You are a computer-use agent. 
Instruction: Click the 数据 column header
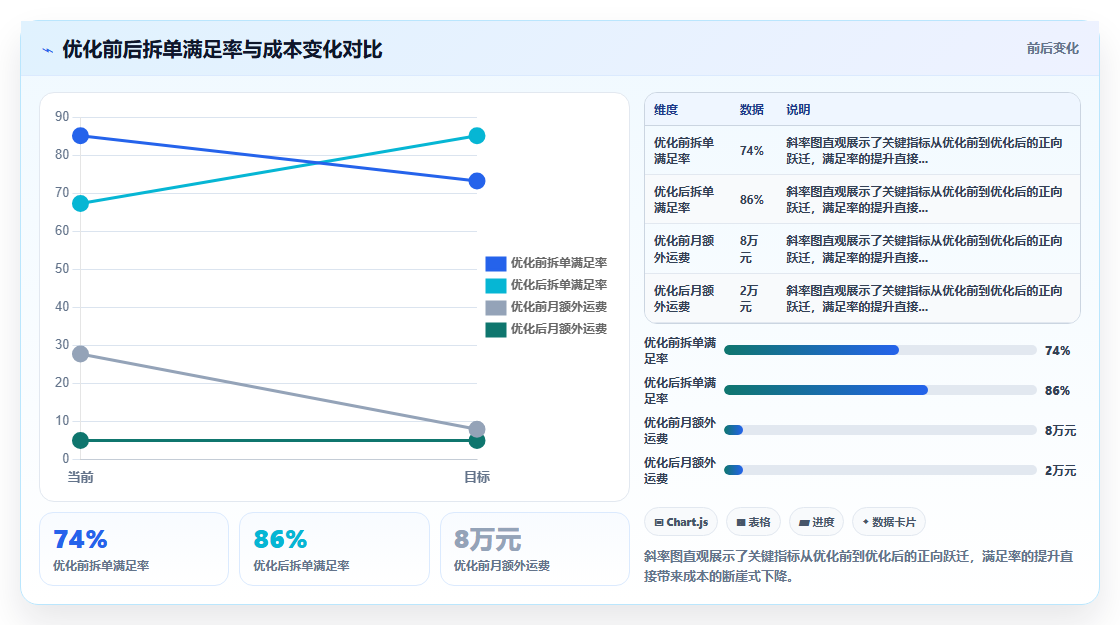coord(751,110)
